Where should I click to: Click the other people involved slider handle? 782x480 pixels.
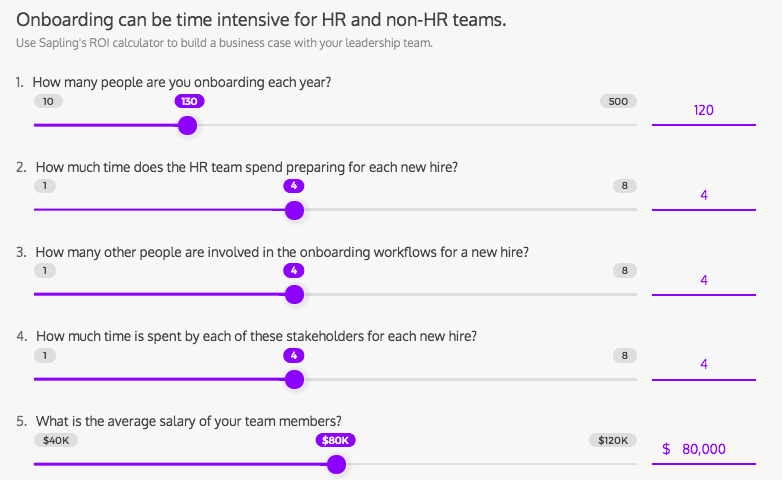pos(294,295)
